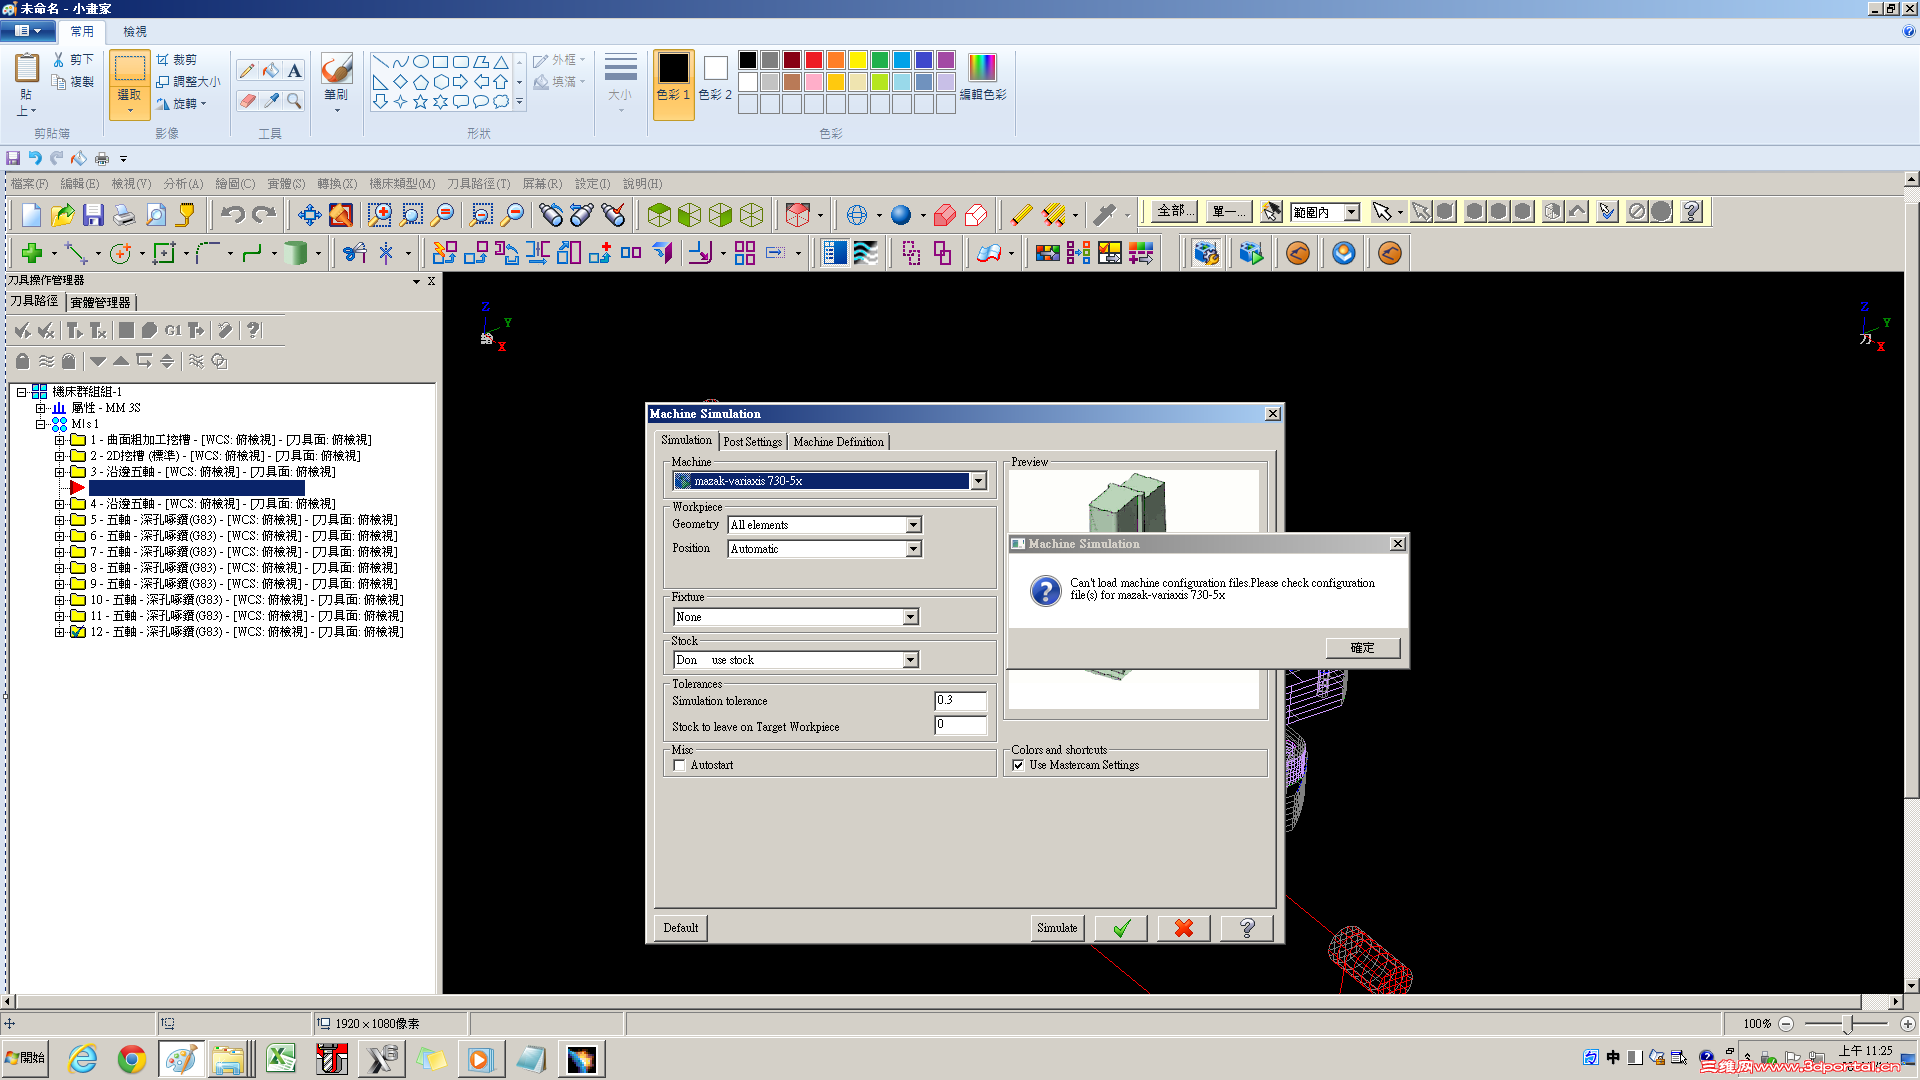1920x1080 pixels.
Task: Select operation 12 五軸 深孔啄鑽 tree row
Action: pyautogui.click(x=246, y=632)
